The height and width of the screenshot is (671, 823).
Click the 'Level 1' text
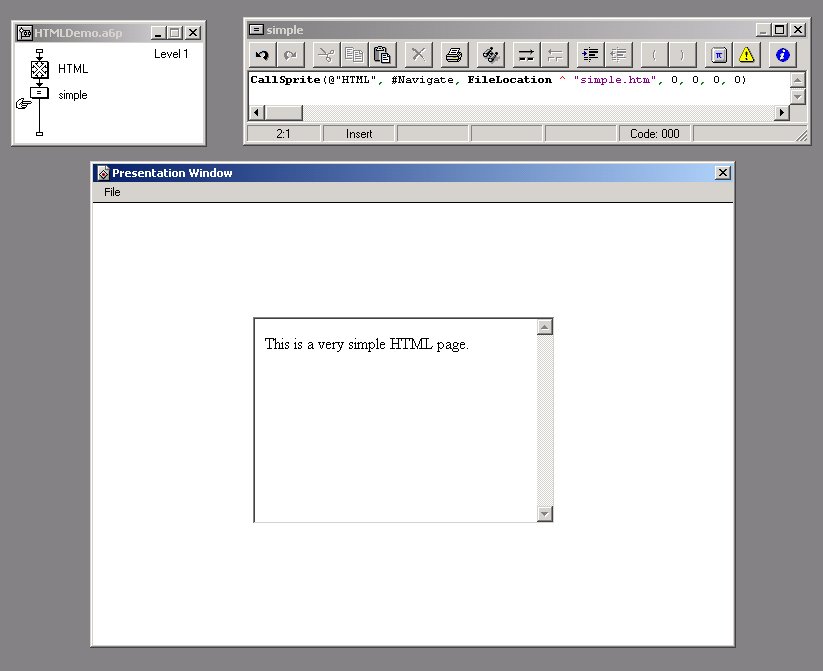171,54
